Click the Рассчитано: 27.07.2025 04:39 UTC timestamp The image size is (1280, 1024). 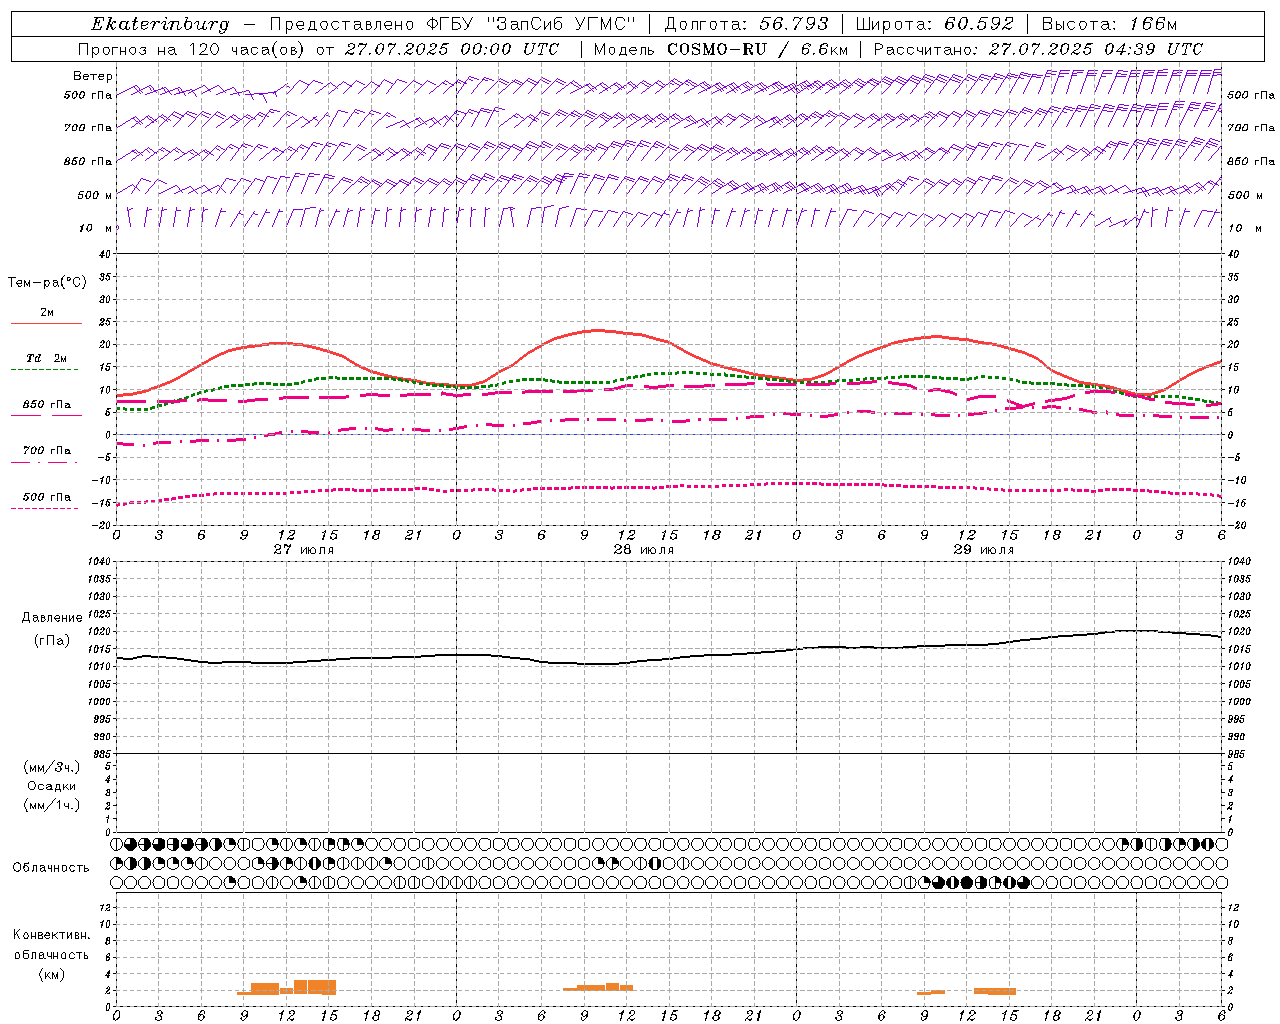pos(1038,49)
